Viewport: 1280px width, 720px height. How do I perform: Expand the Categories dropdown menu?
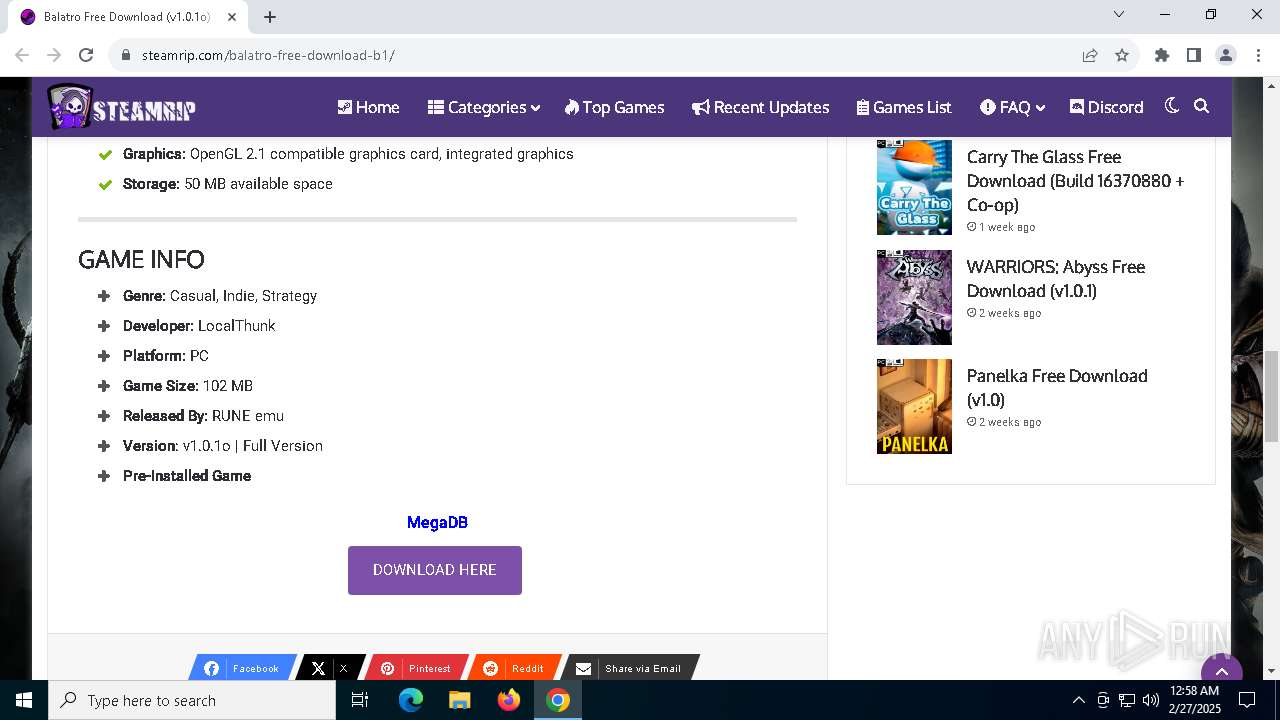484,107
